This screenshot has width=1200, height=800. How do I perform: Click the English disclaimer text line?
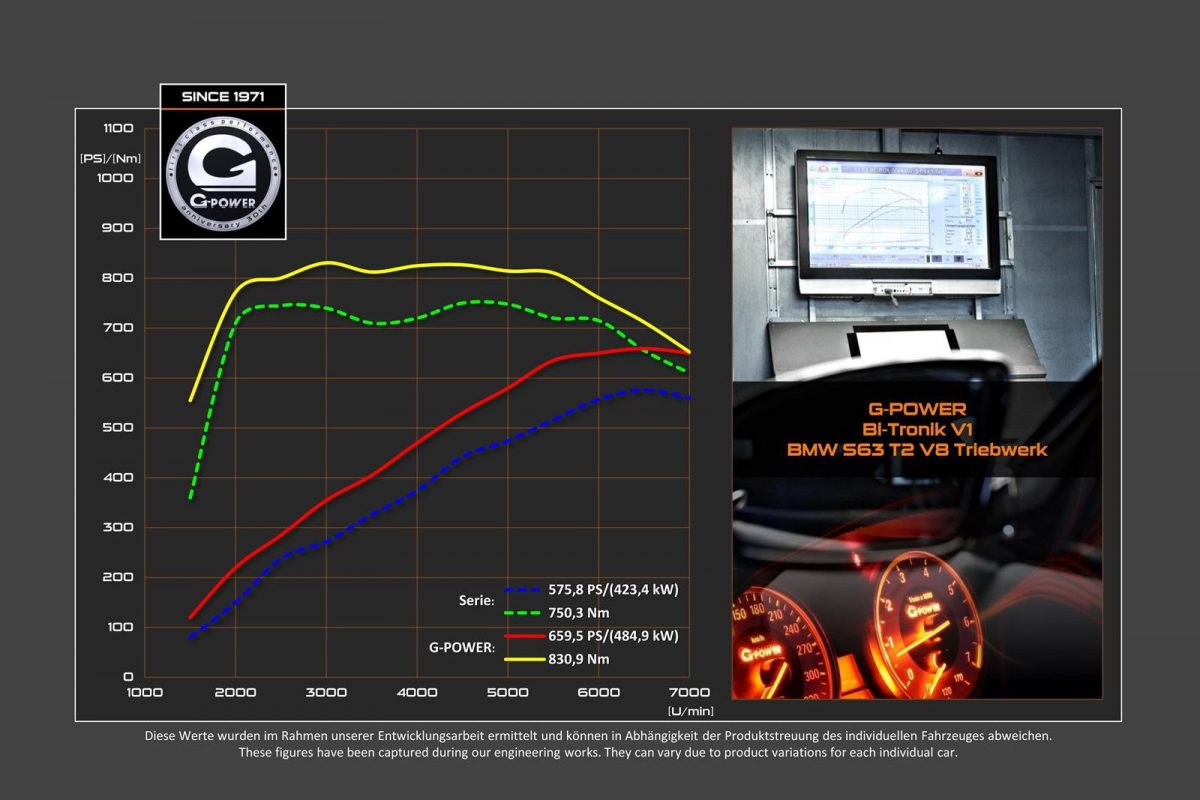[598, 753]
